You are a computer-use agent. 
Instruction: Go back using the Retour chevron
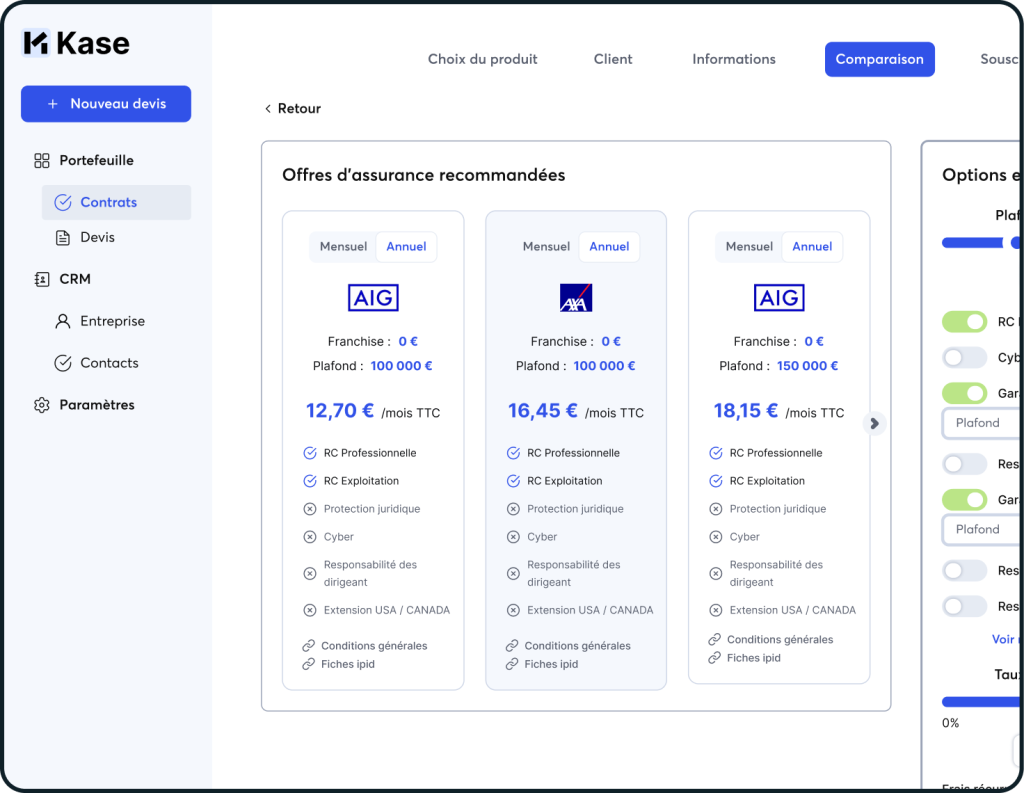[268, 109]
